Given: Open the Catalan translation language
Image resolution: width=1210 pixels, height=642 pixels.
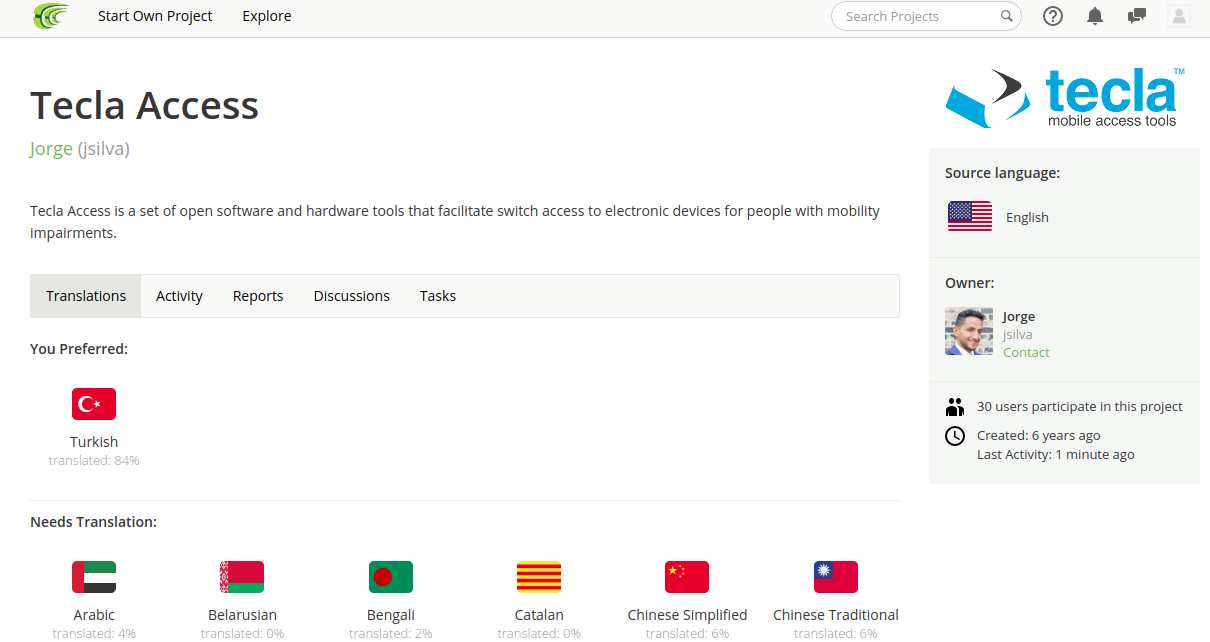Looking at the screenshot, I should tap(539, 615).
